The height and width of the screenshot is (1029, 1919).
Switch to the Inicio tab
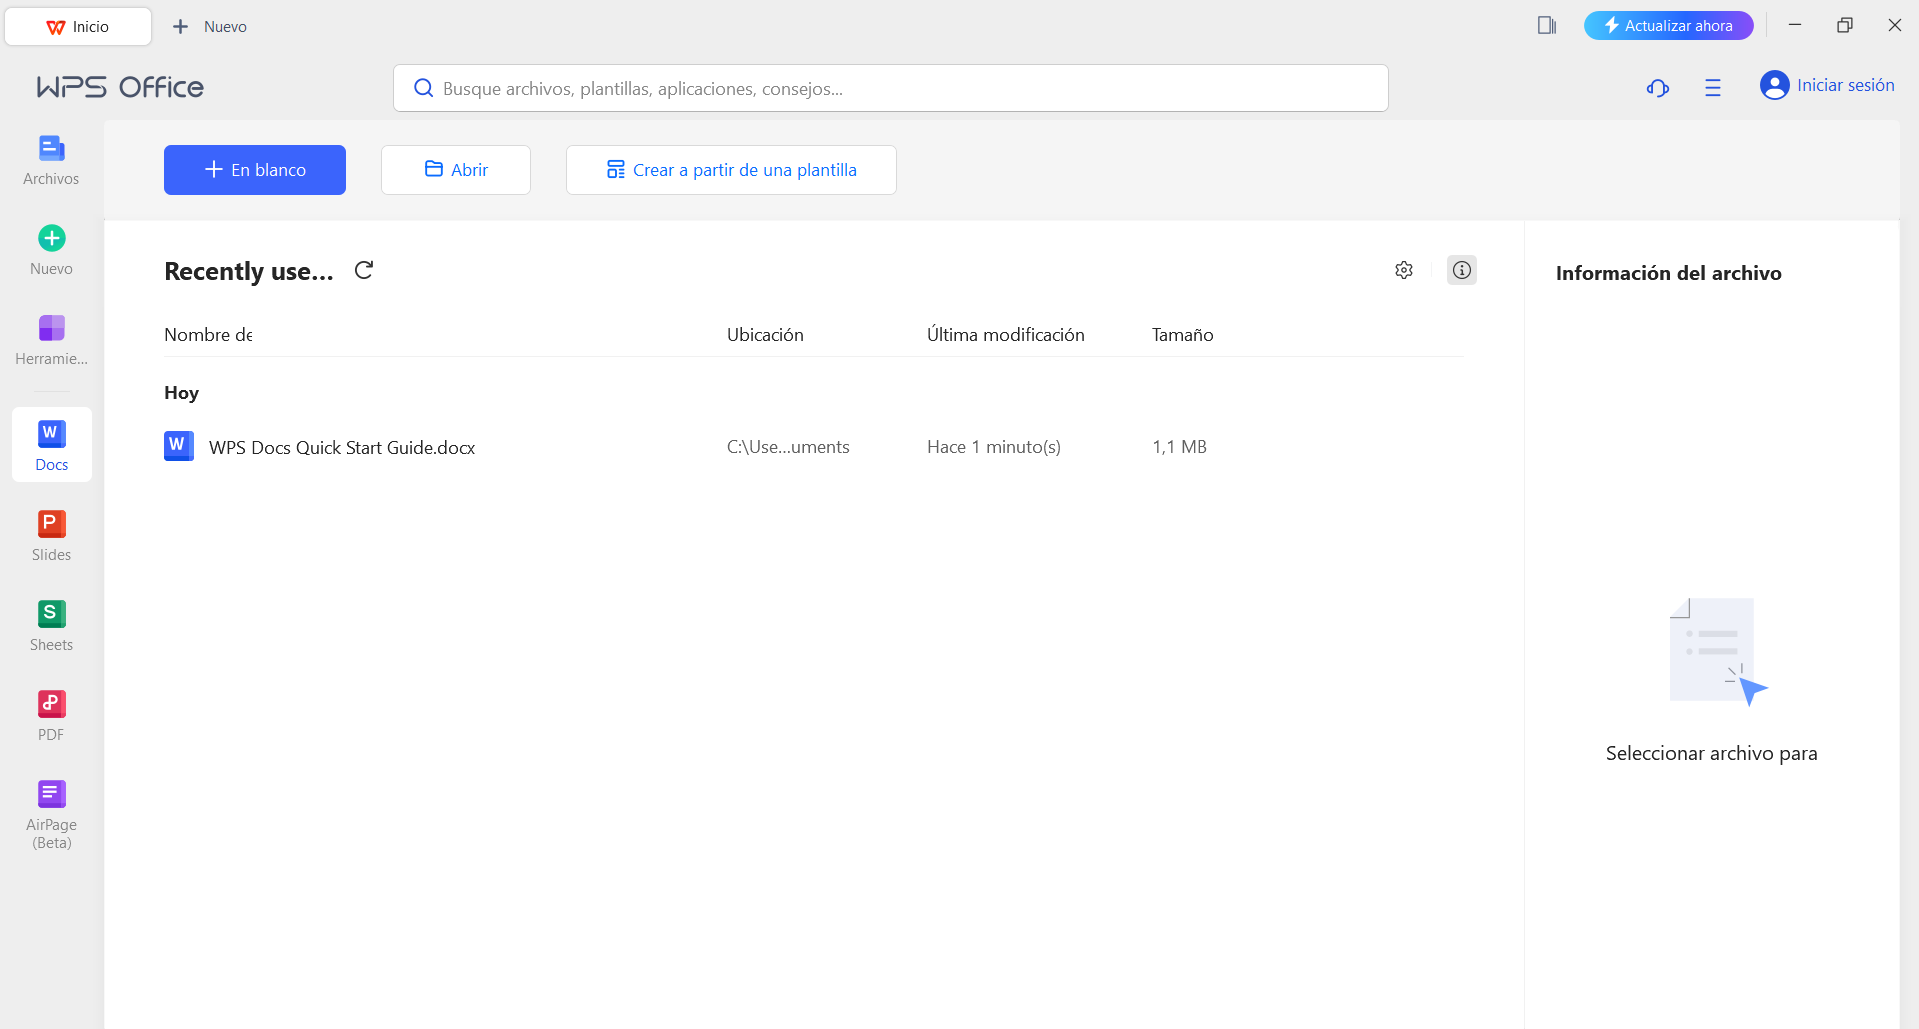click(78, 26)
